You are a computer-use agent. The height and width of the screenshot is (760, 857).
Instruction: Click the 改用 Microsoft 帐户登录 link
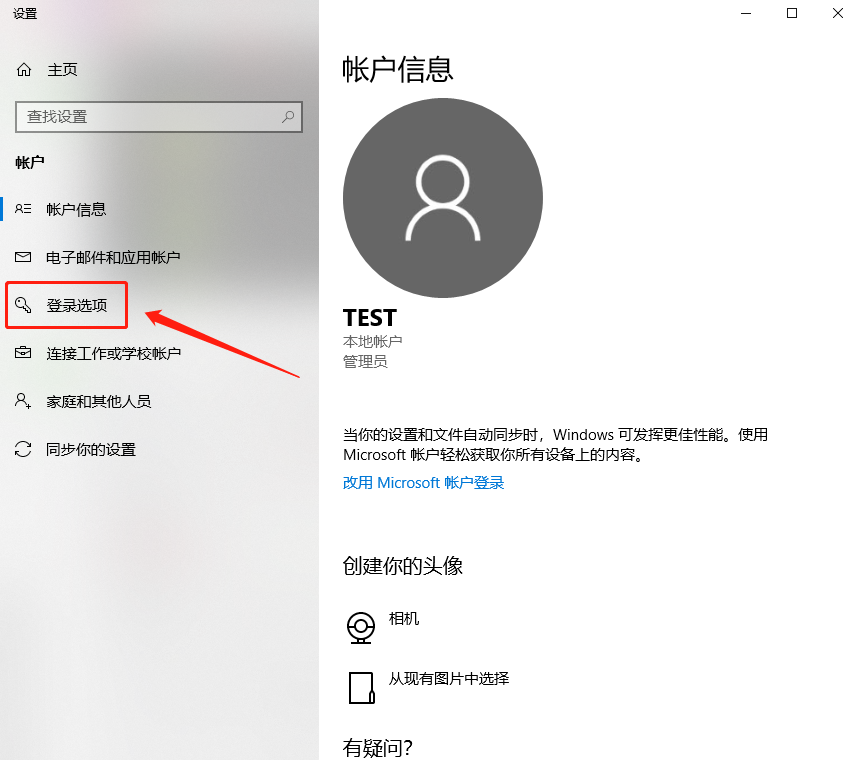(424, 482)
